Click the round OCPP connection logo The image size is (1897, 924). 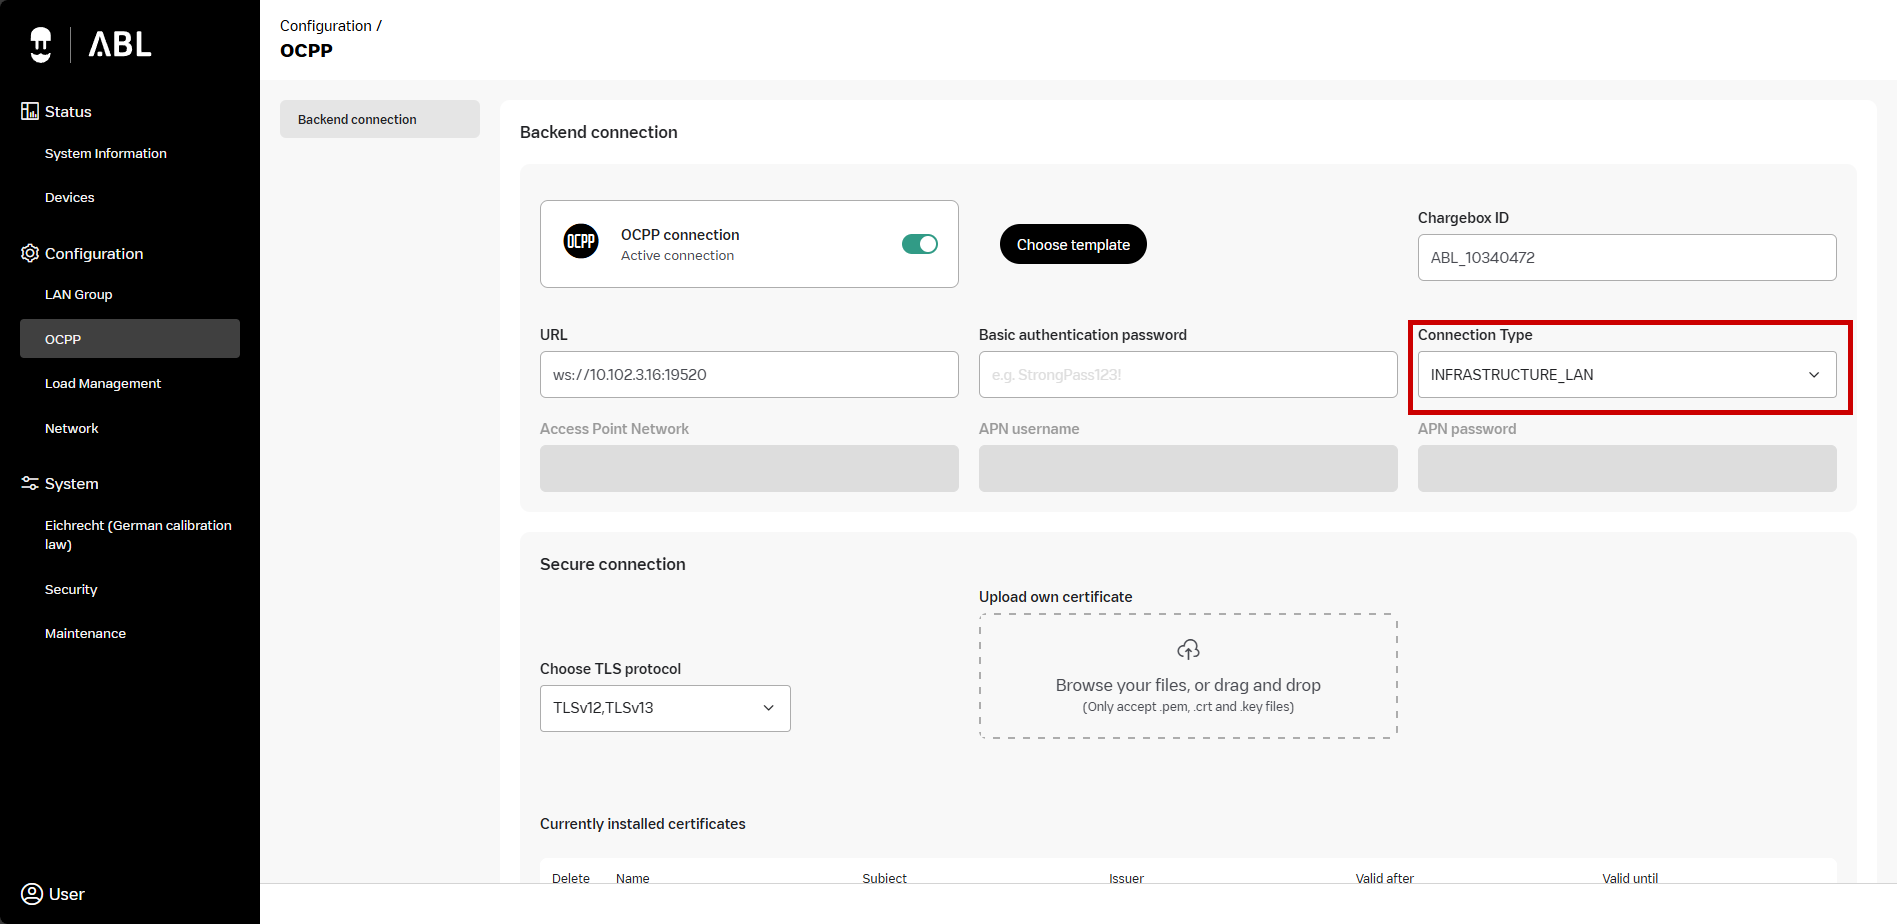581,242
